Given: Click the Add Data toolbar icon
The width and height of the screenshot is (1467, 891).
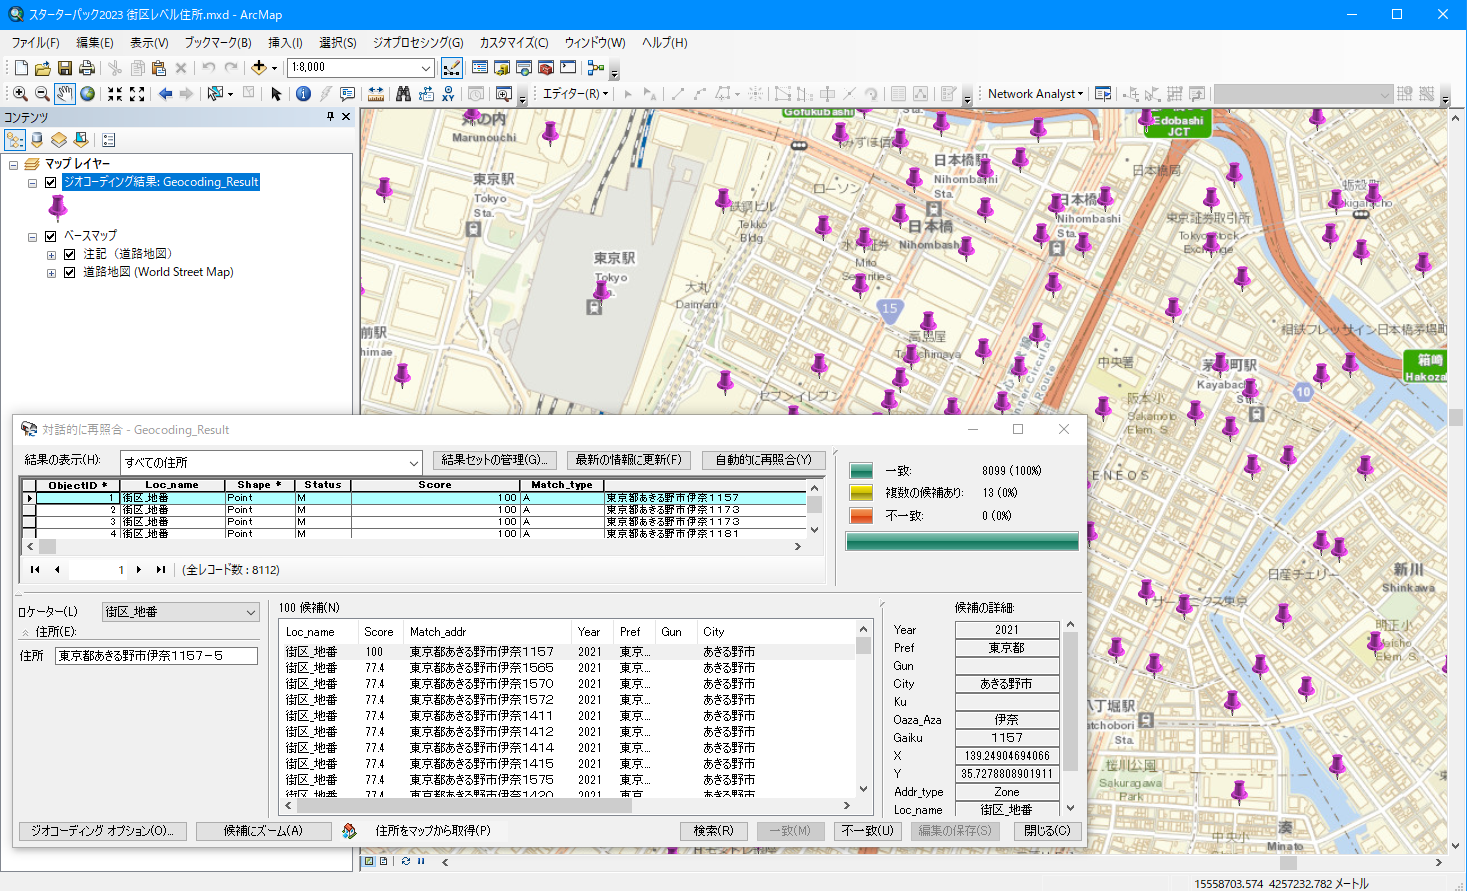Looking at the screenshot, I should [259, 68].
